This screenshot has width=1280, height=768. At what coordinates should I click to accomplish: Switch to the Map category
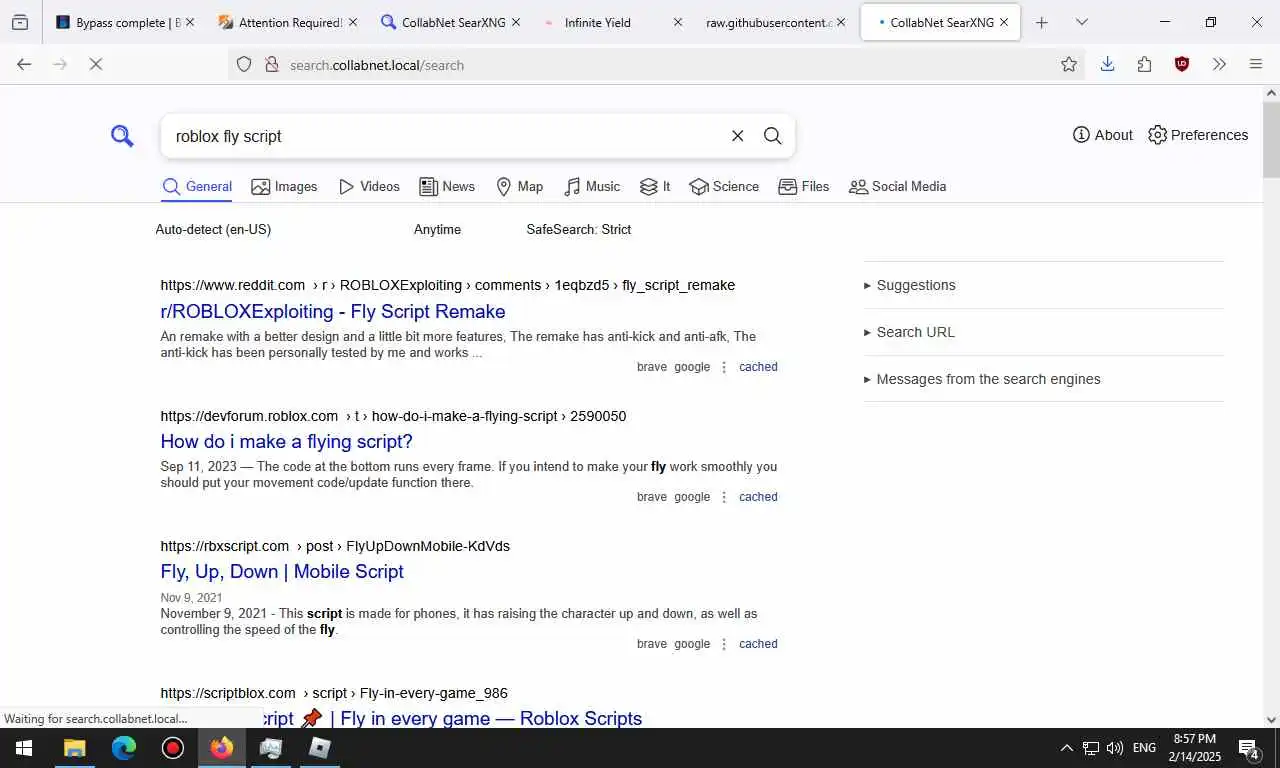tap(519, 187)
